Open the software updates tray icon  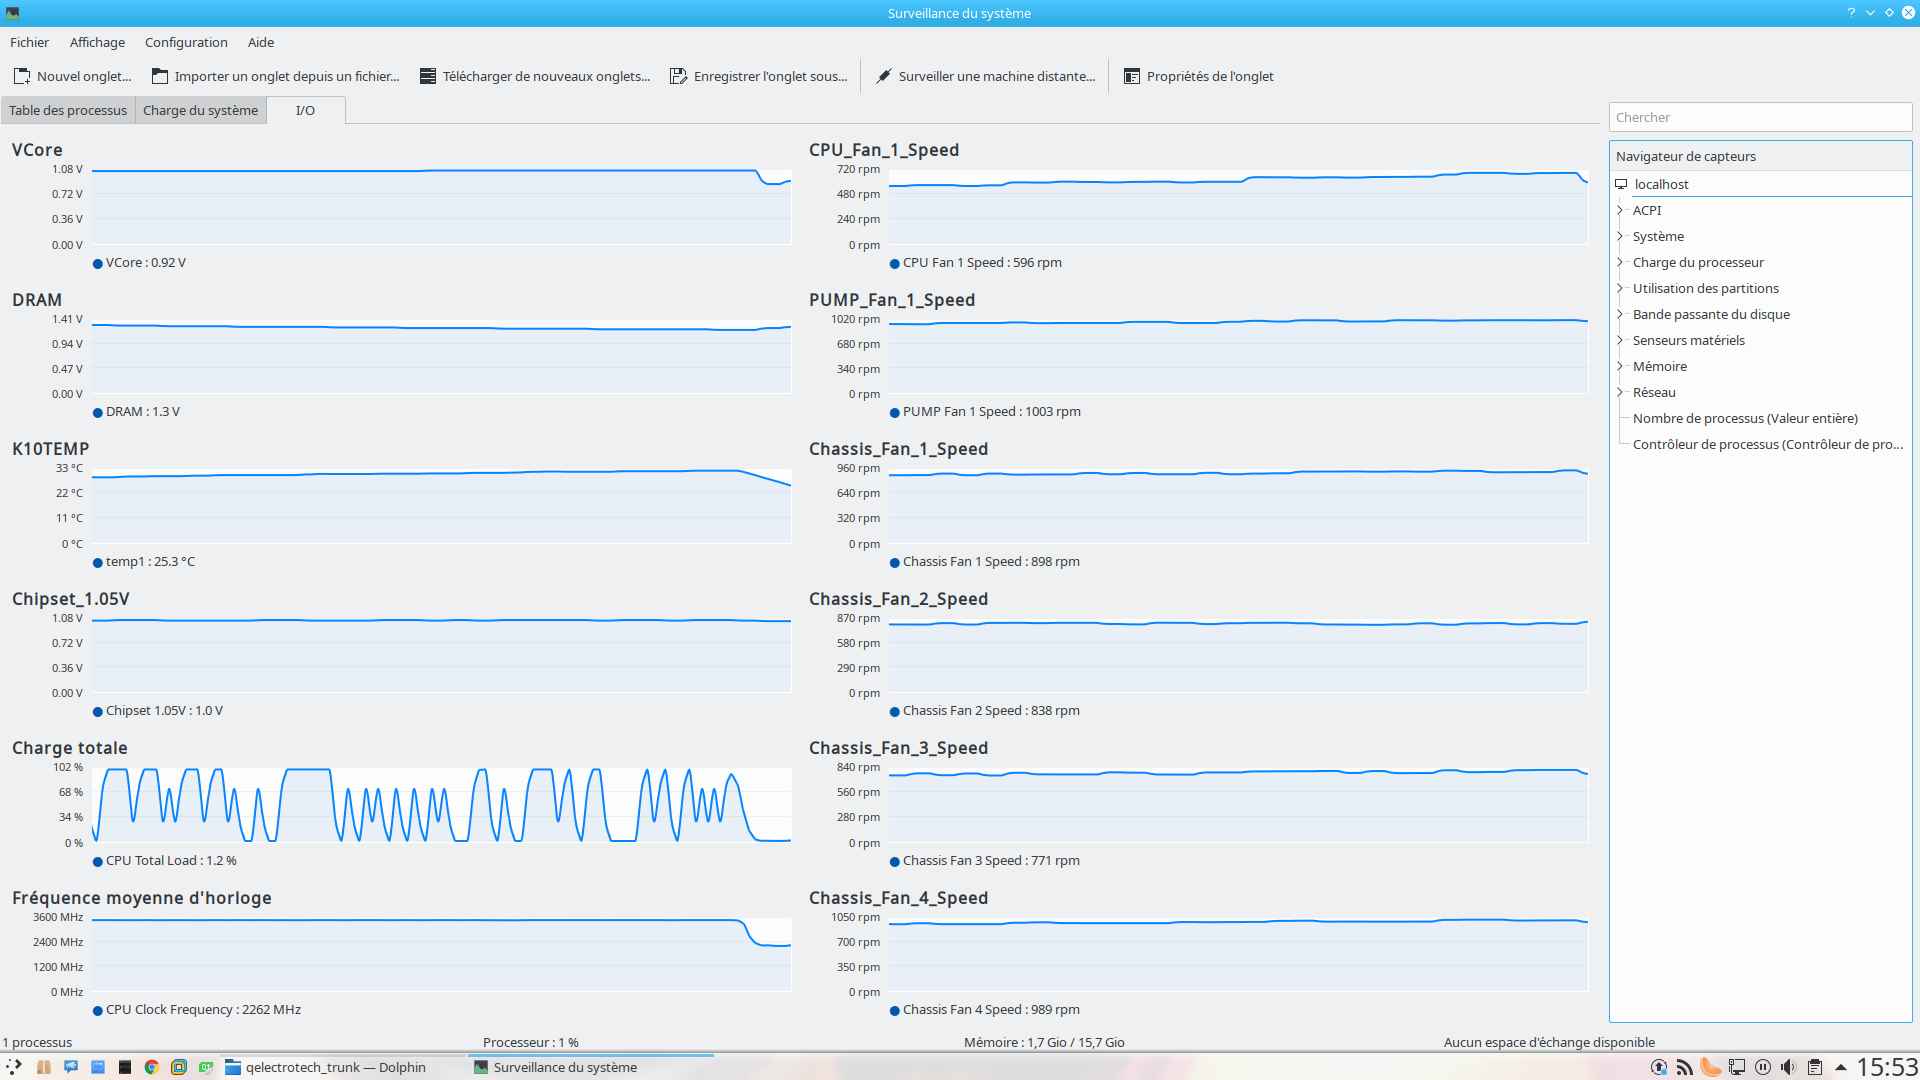1659,1067
